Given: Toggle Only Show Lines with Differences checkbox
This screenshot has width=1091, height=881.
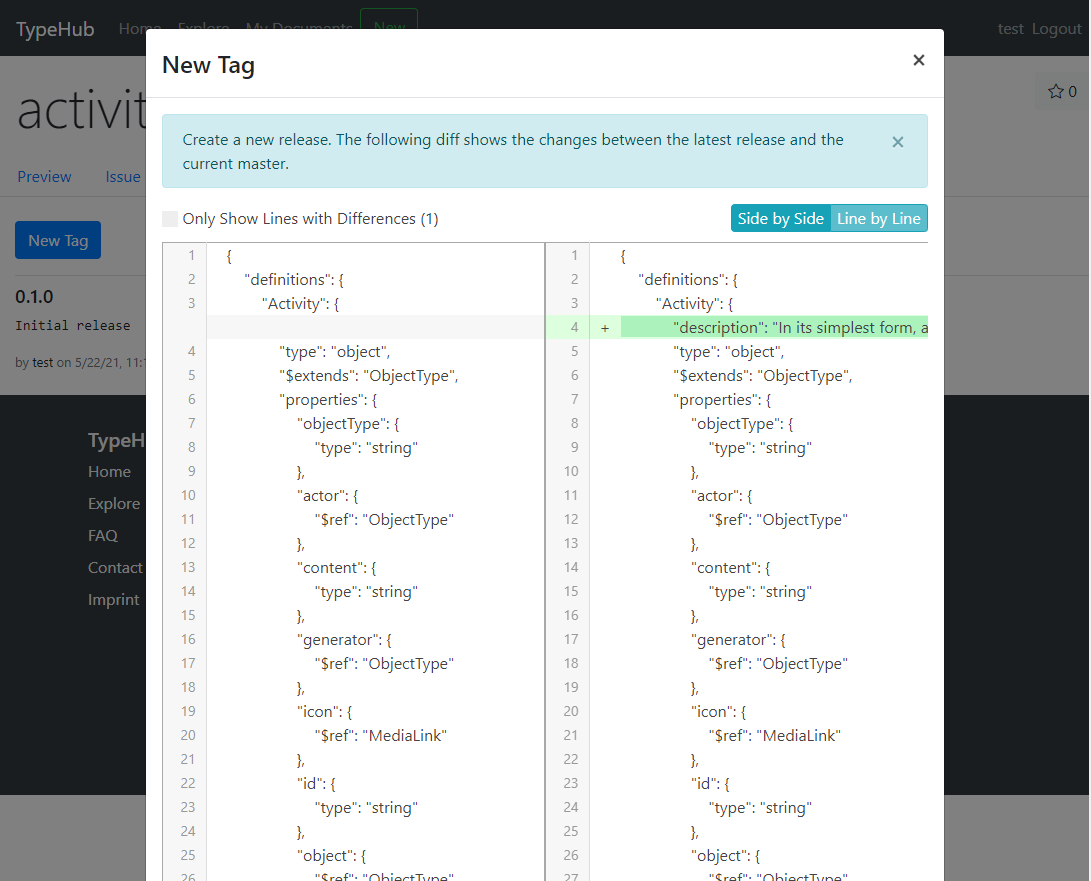Looking at the screenshot, I should (x=170, y=219).
